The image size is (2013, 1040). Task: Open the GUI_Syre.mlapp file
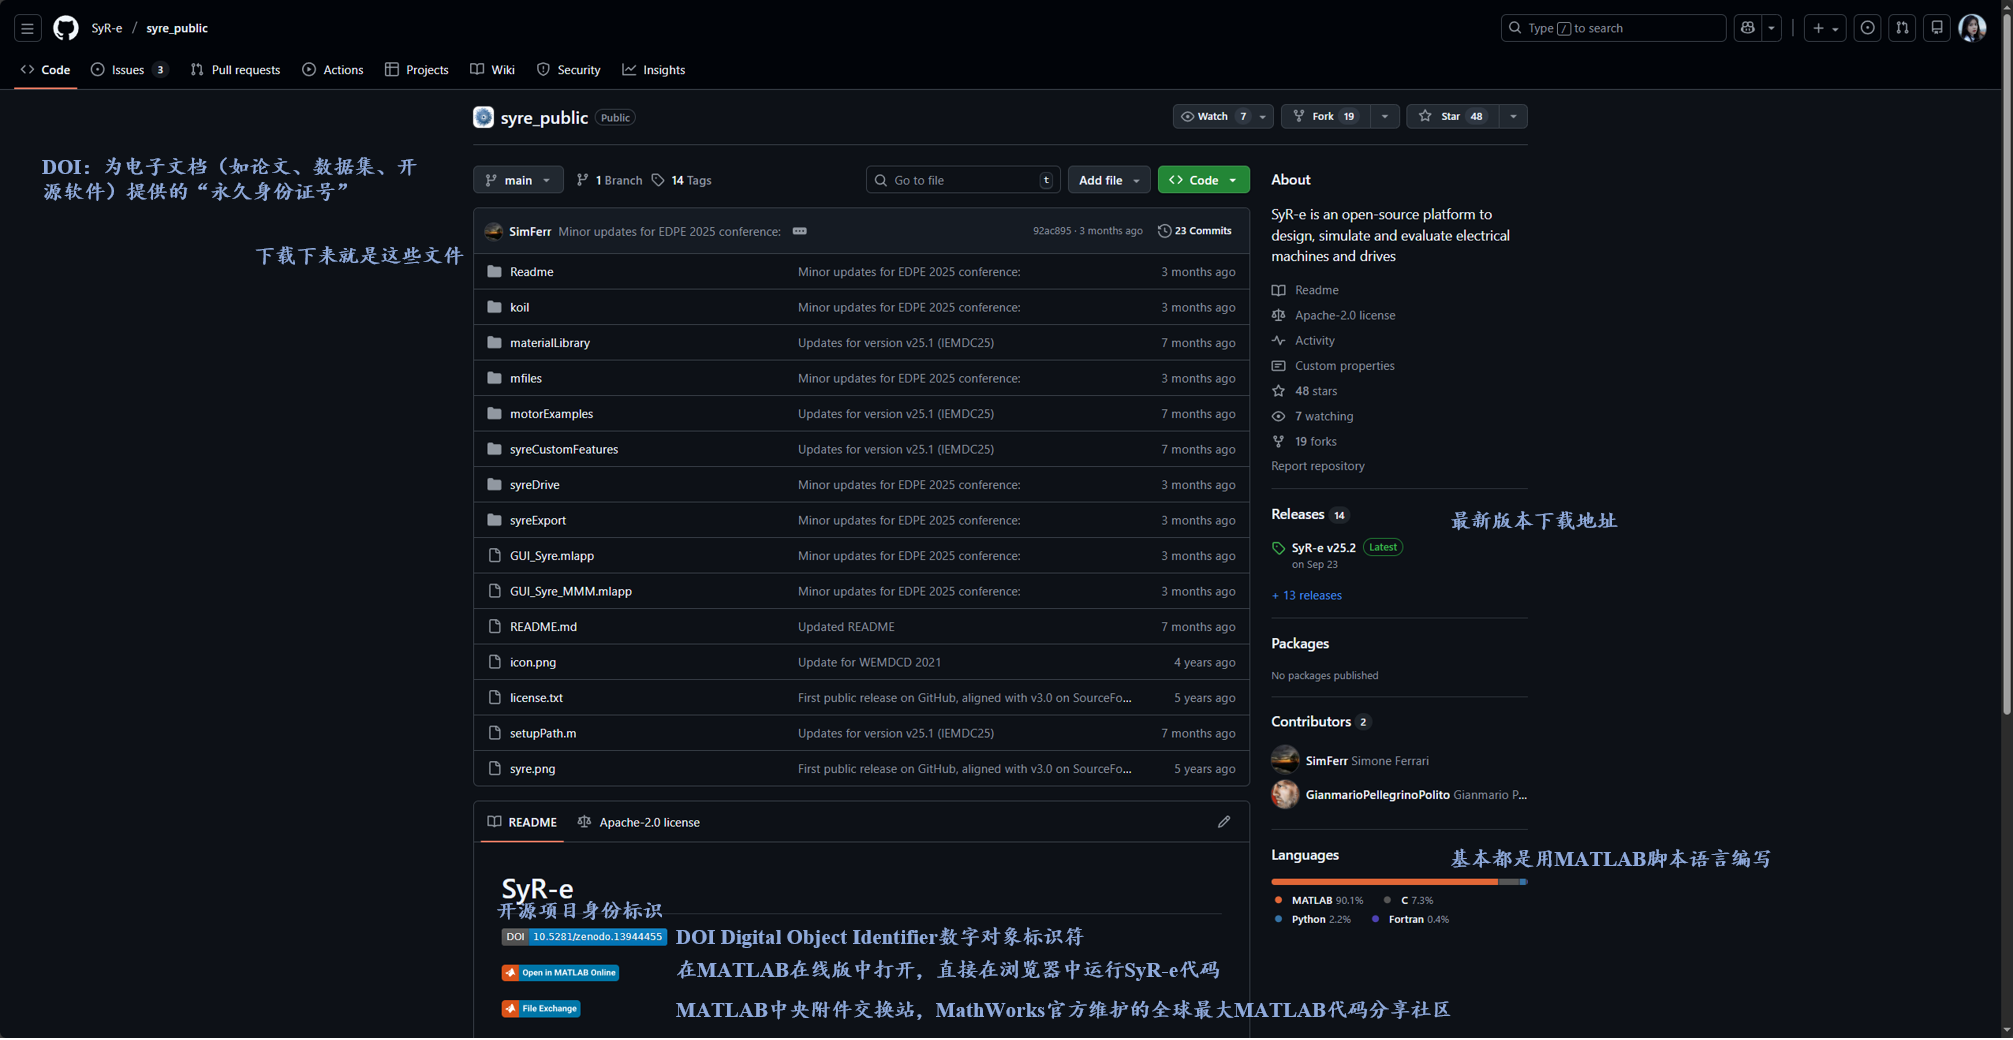tap(552, 556)
